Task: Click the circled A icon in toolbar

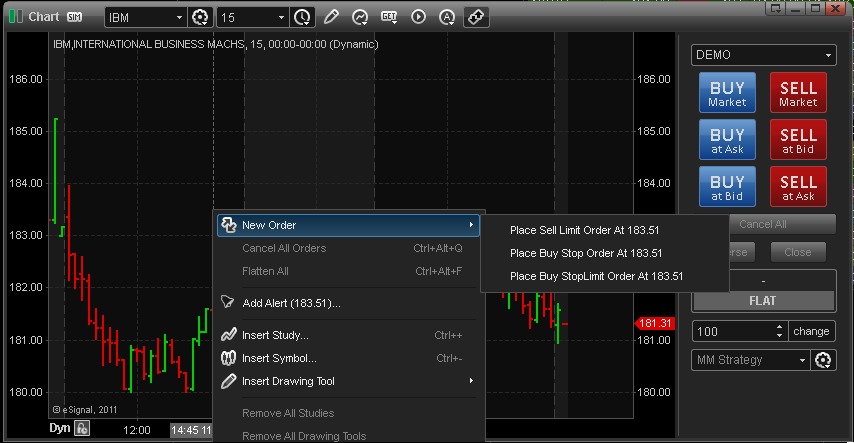Action: click(447, 17)
